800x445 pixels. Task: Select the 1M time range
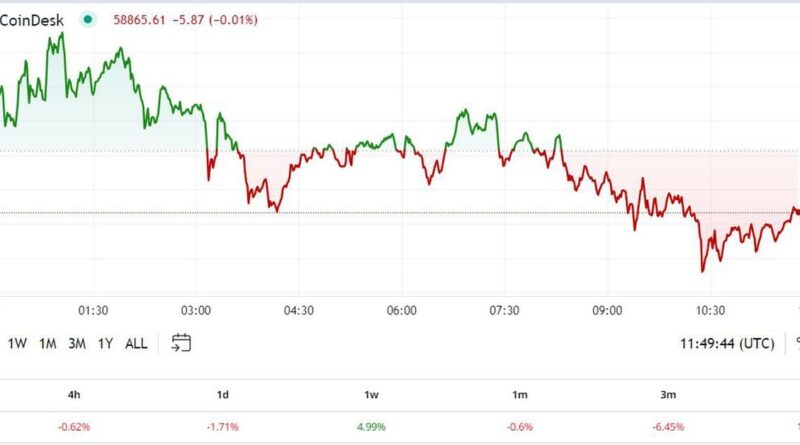click(x=47, y=343)
